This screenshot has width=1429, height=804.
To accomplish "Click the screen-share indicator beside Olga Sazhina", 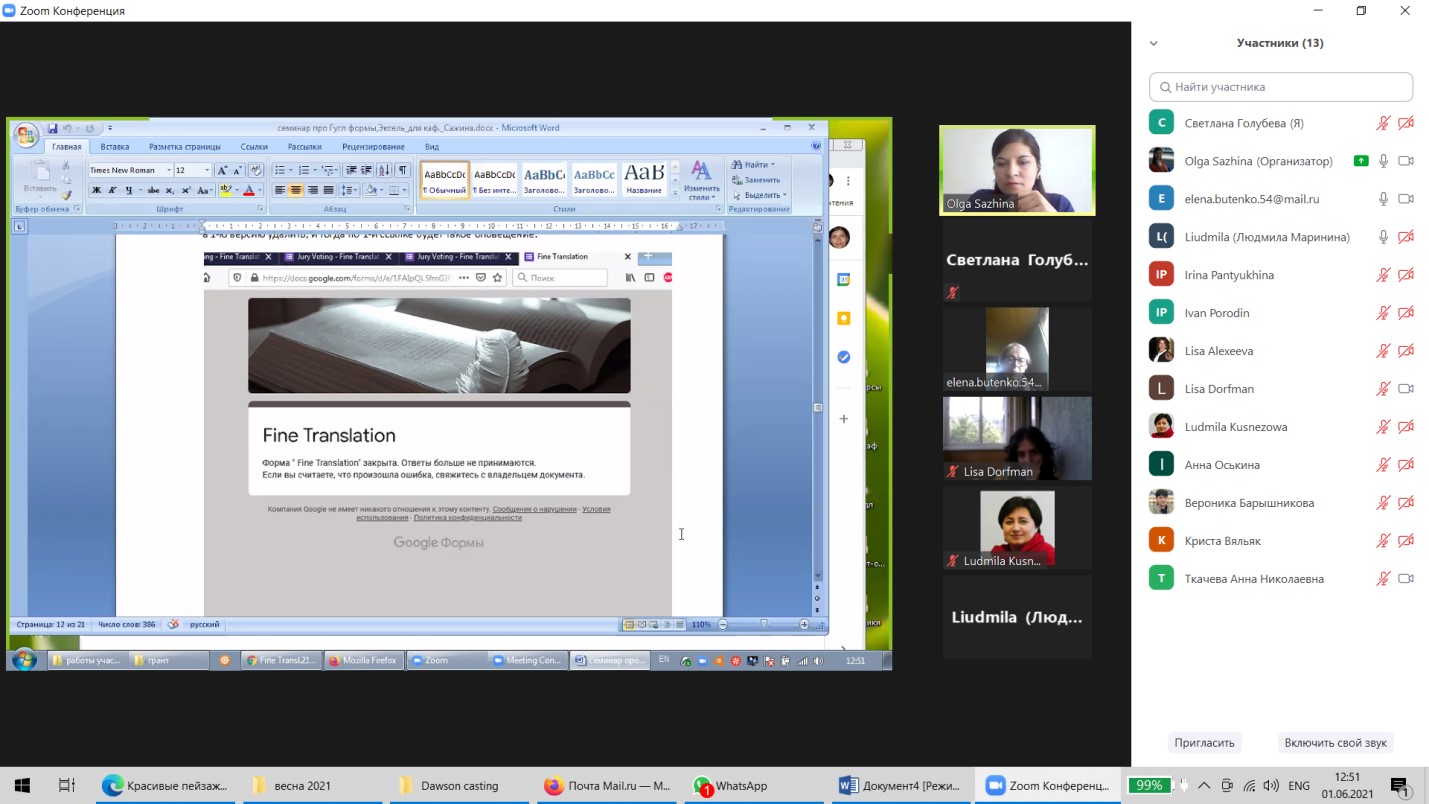I will (1360, 161).
